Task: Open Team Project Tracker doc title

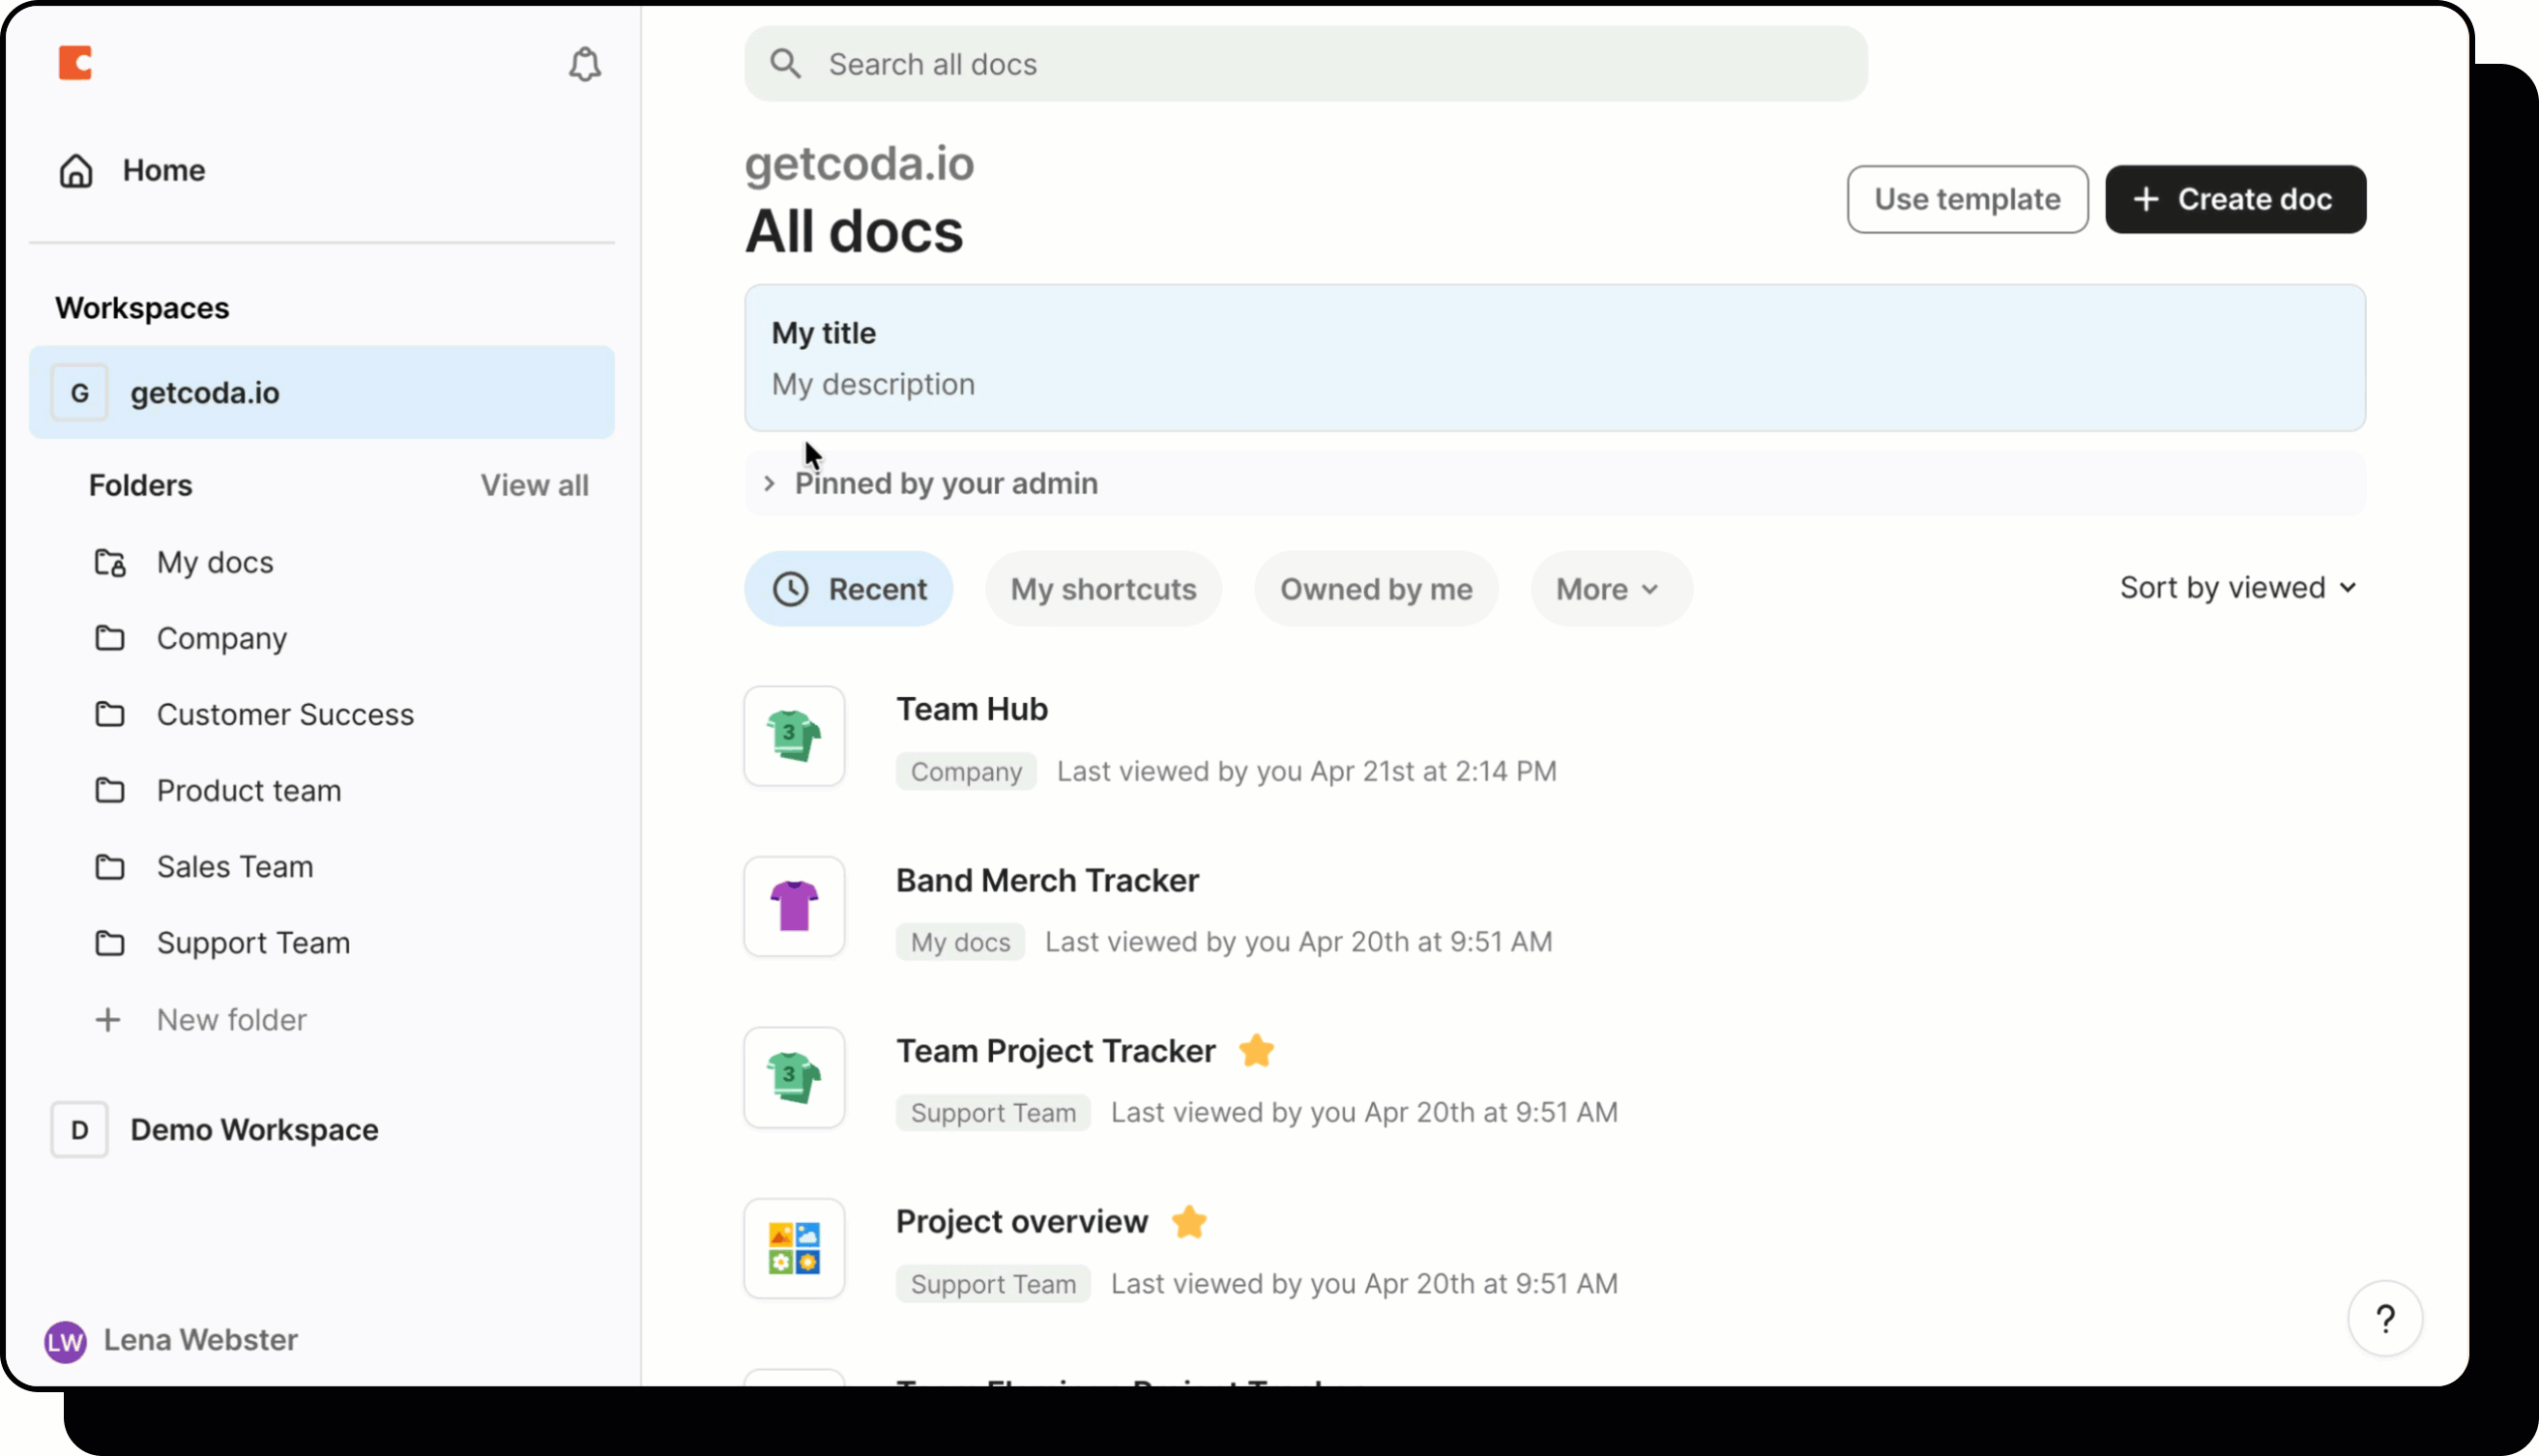Action: pyautogui.click(x=1055, y=1051)
